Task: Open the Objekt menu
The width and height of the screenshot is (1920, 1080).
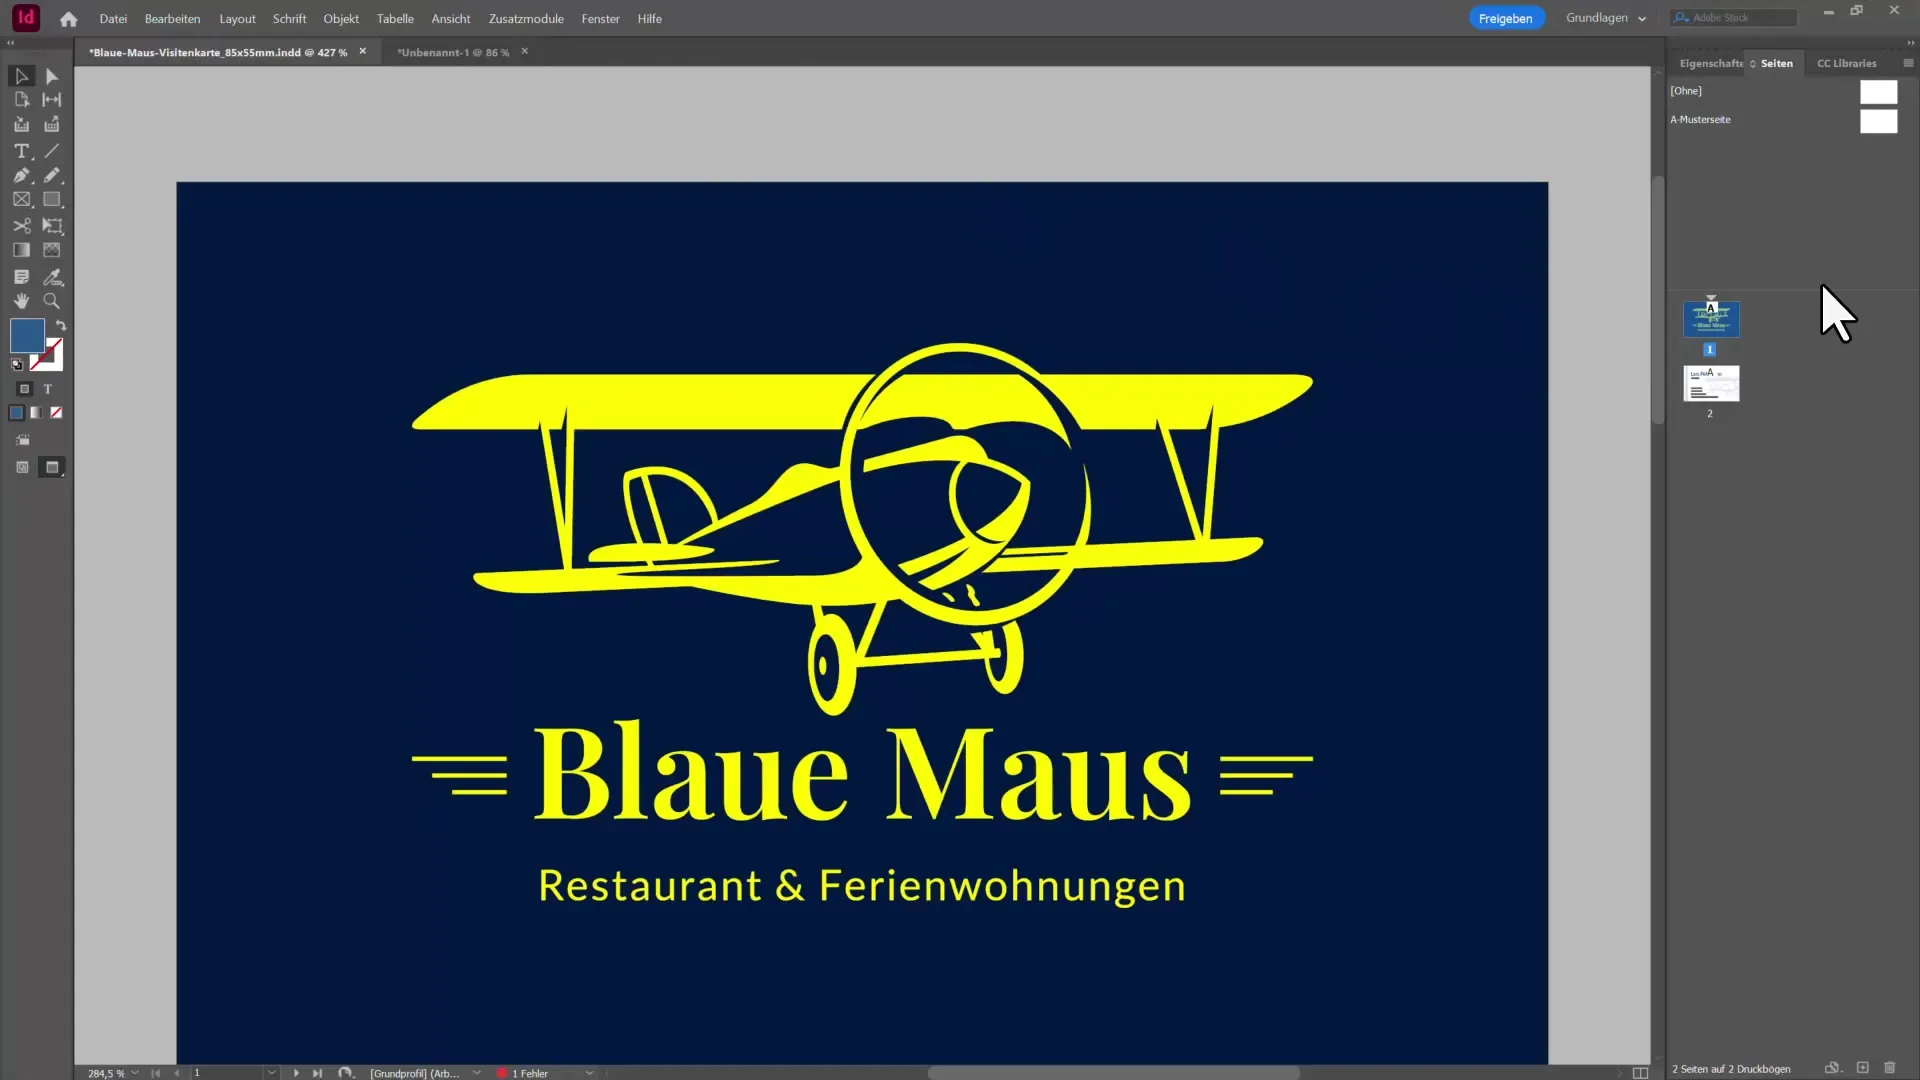Action: click(x=340, y=19)
